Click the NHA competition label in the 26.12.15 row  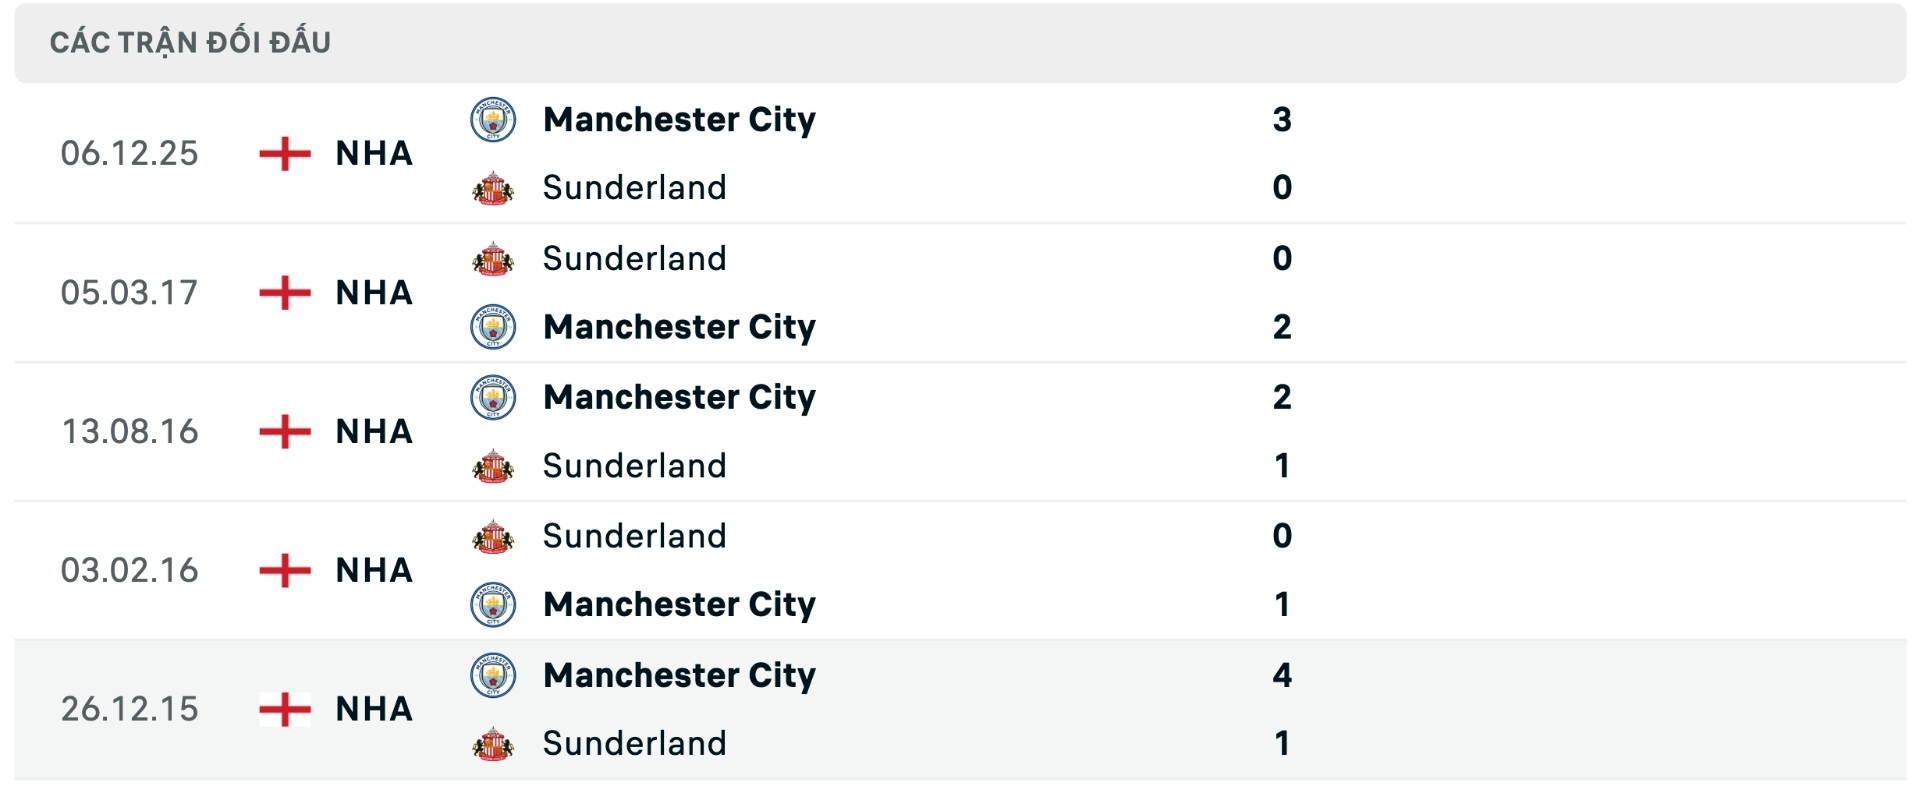373,709
